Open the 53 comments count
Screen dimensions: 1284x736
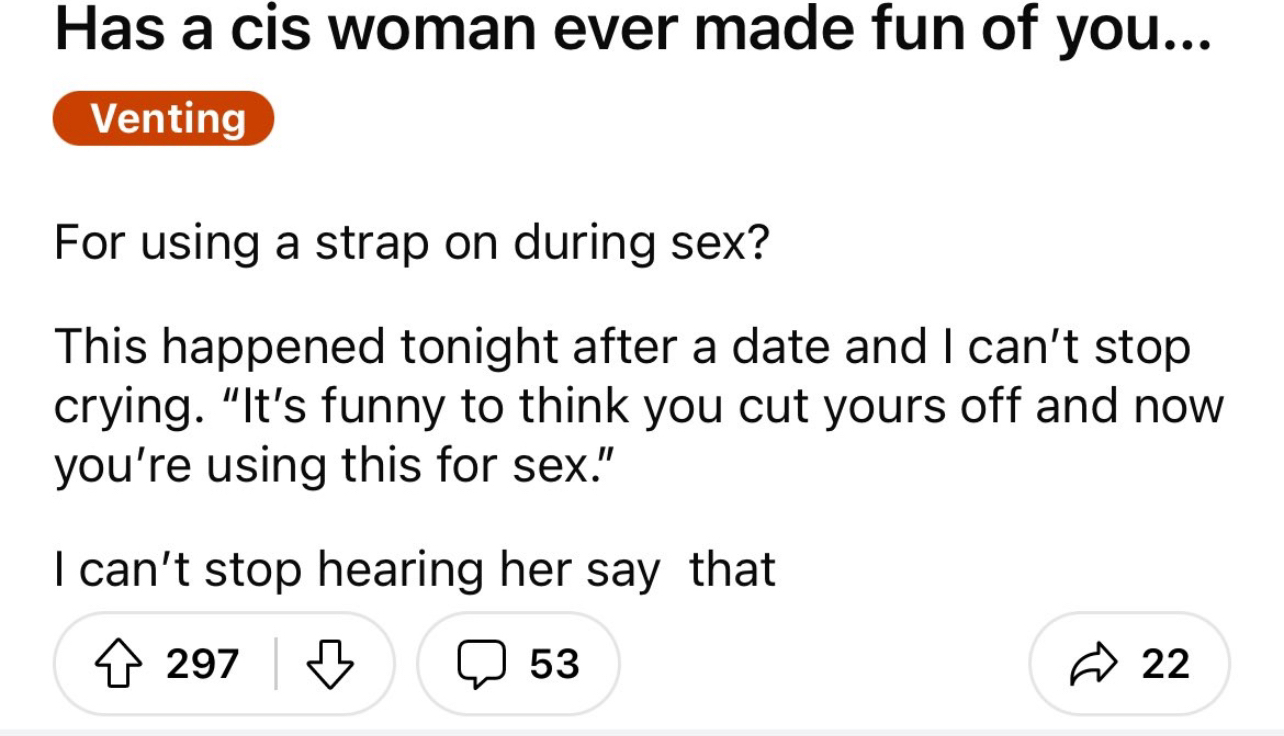(x=554, y=664)
